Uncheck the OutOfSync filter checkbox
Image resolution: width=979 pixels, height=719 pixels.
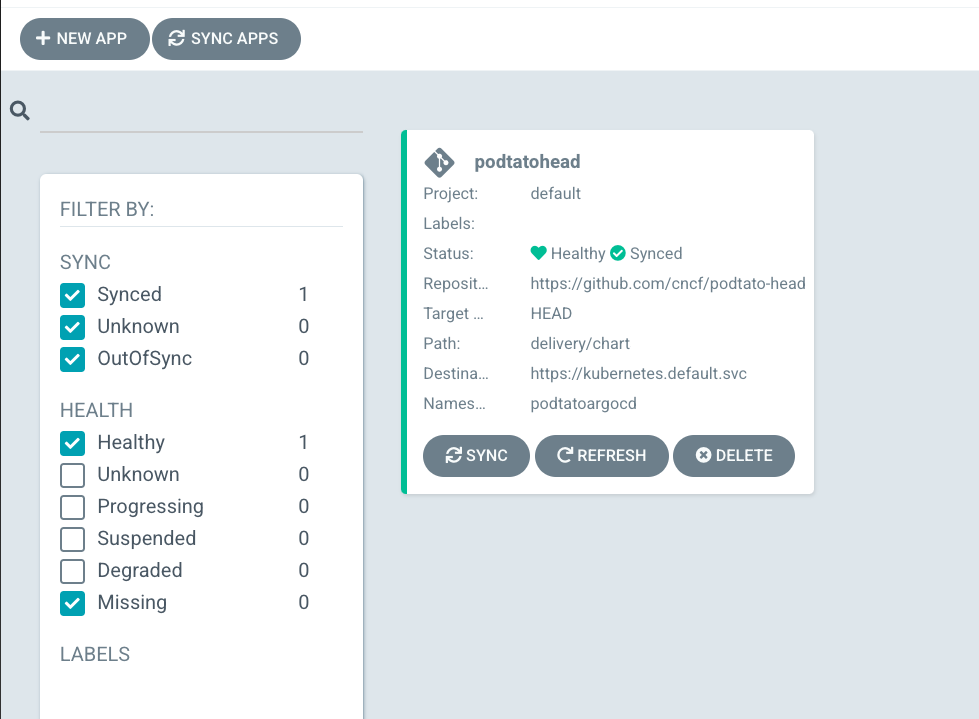coord(73,359)
